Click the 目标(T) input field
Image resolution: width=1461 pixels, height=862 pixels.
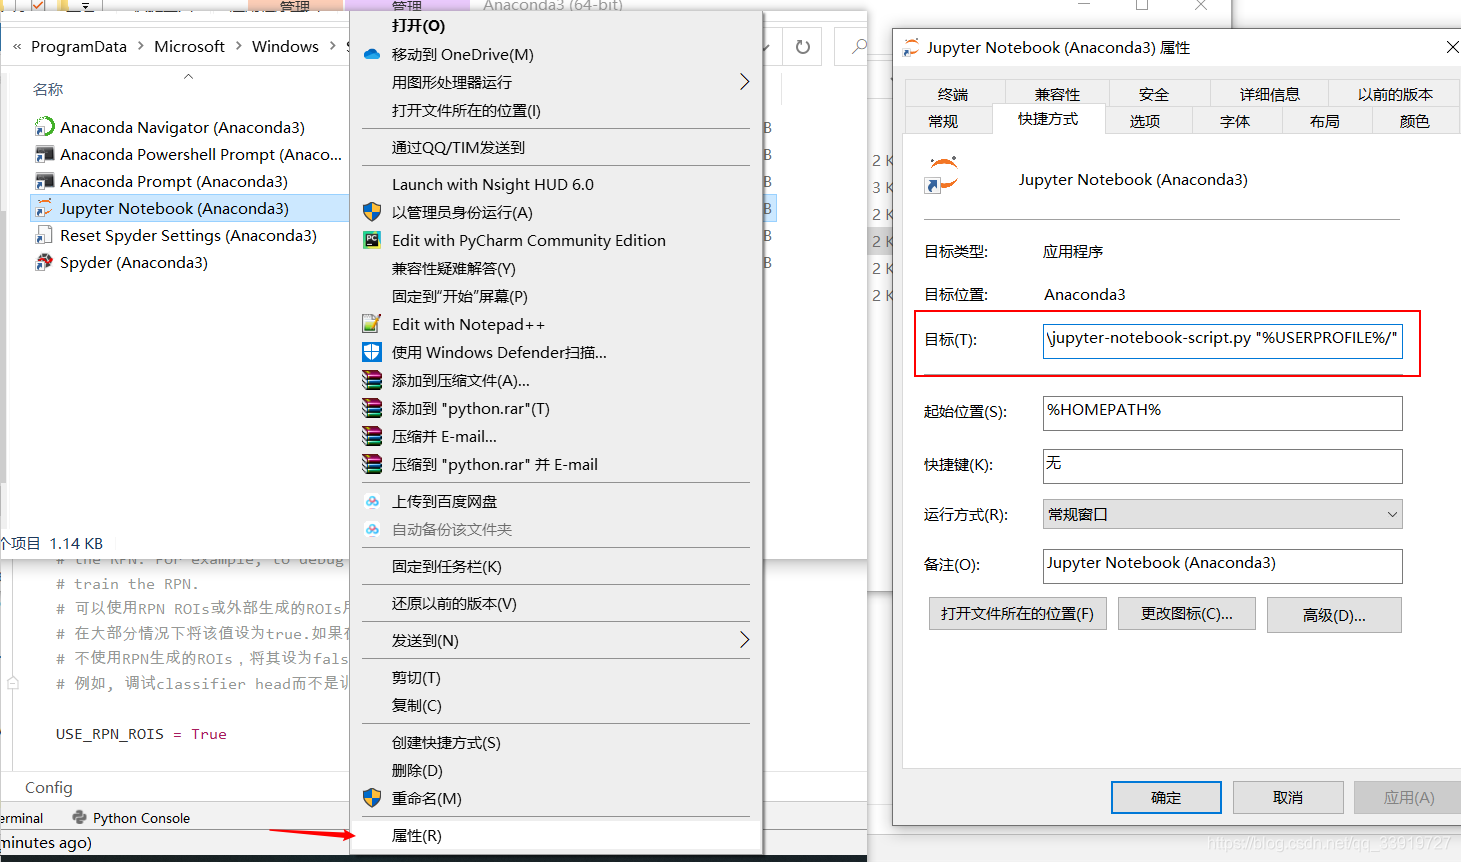pos(1222,340)
